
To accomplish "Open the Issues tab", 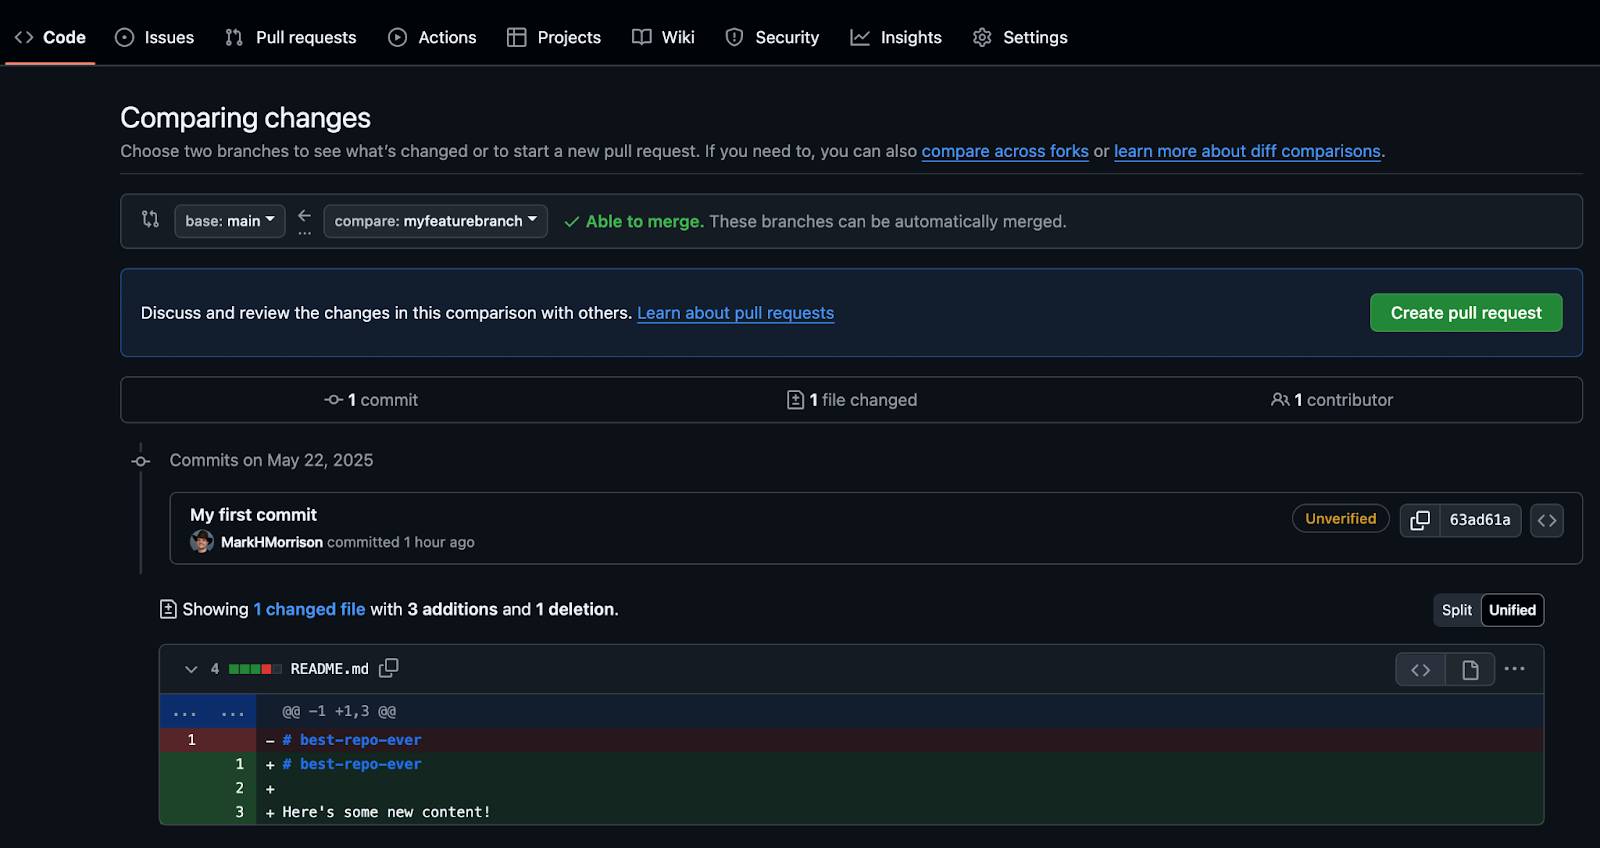I will click(154, 37).
